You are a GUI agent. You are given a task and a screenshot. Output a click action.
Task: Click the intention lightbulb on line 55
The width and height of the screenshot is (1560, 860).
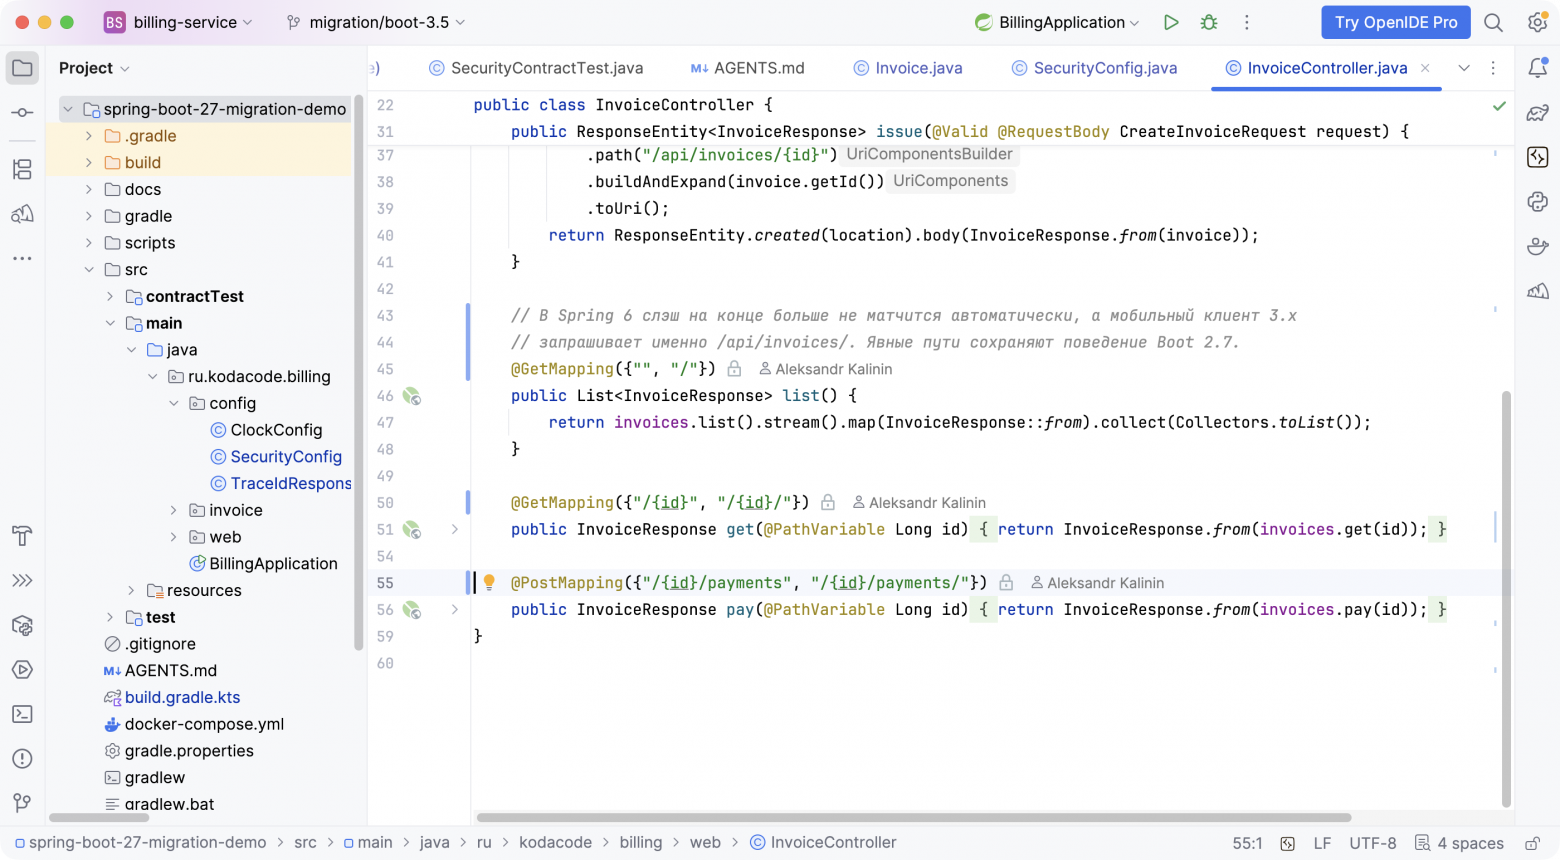489,582
